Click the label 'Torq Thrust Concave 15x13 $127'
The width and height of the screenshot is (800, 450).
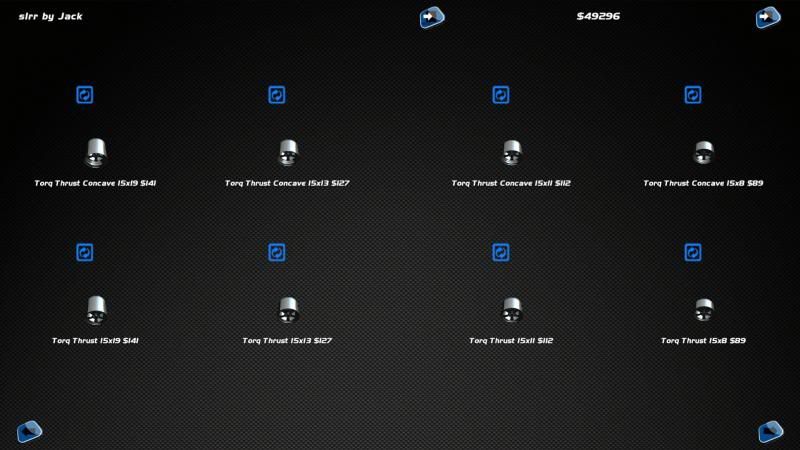pyautogui.click(x=287, y=183)
